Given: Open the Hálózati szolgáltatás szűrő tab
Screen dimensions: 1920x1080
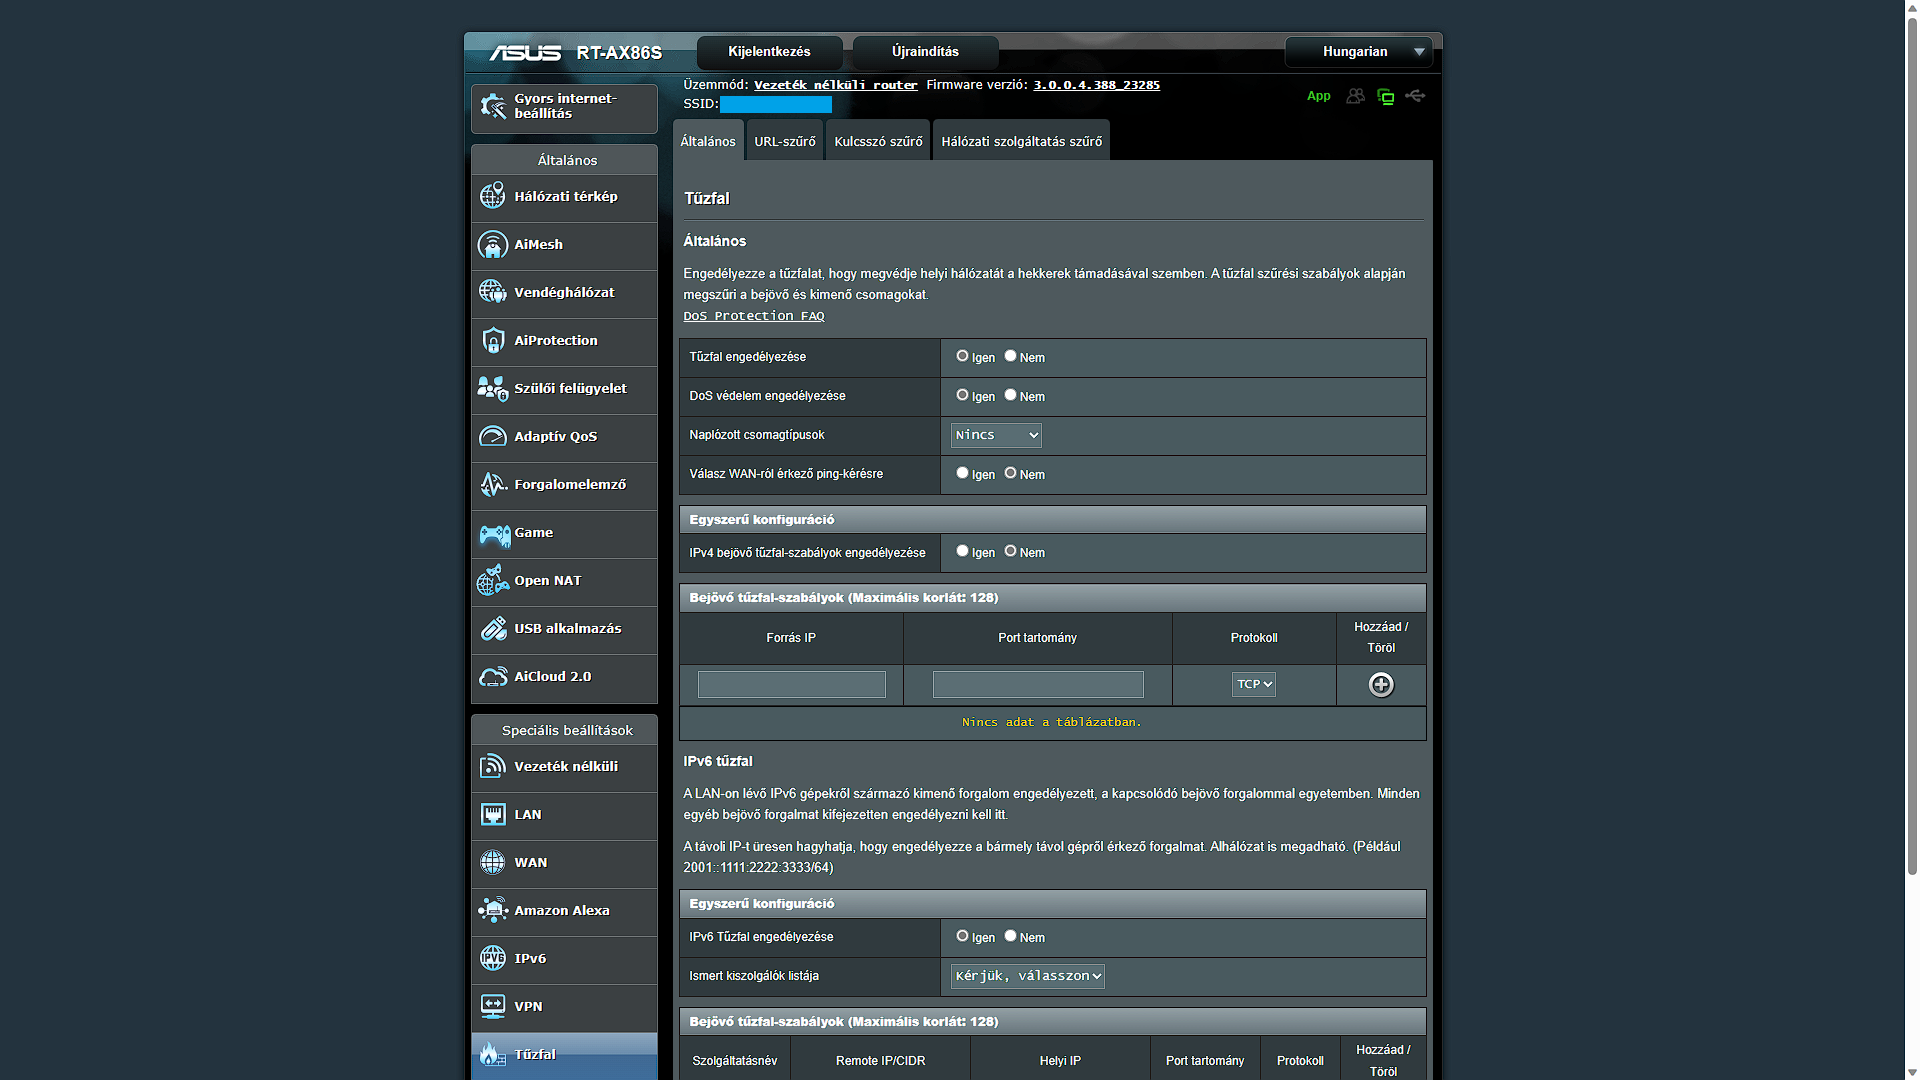Looking at the screenshot, I should pos(1021,141).
